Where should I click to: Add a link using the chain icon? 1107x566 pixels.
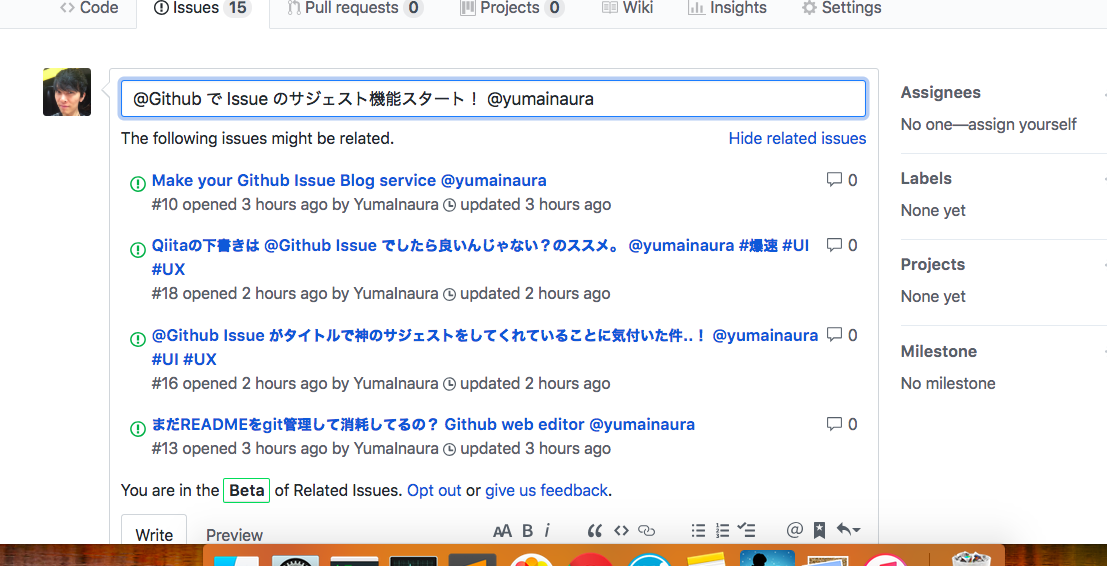click(x=647, y=531)
